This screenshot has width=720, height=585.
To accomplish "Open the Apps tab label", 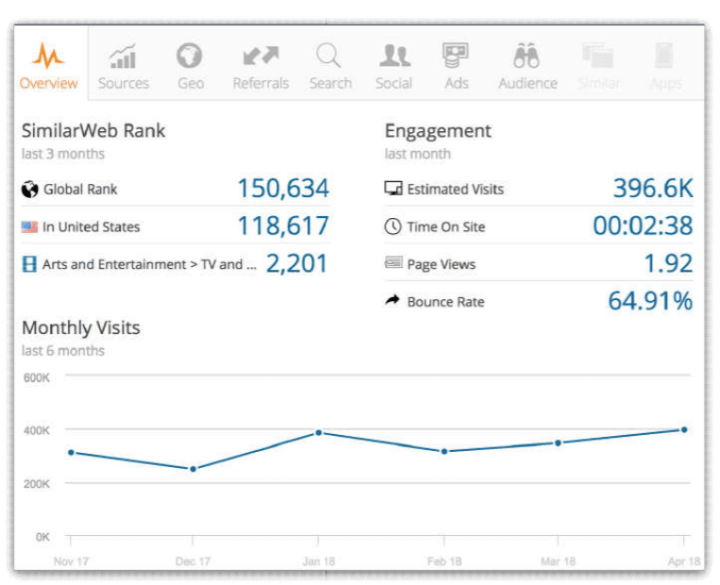I will [x=666, y=83].
